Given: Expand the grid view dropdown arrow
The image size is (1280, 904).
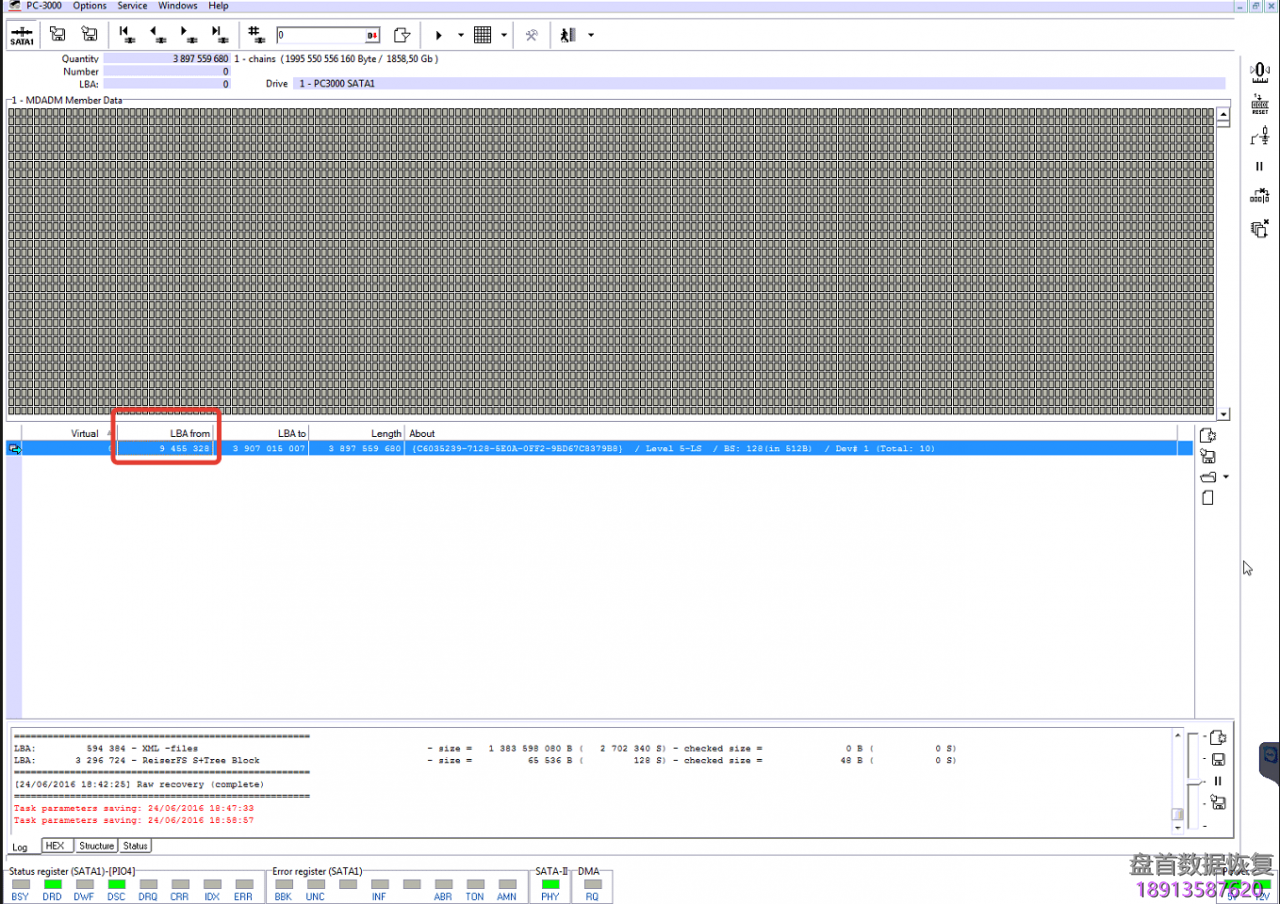Looking at the screenshot, I should [x=504, y=35].
